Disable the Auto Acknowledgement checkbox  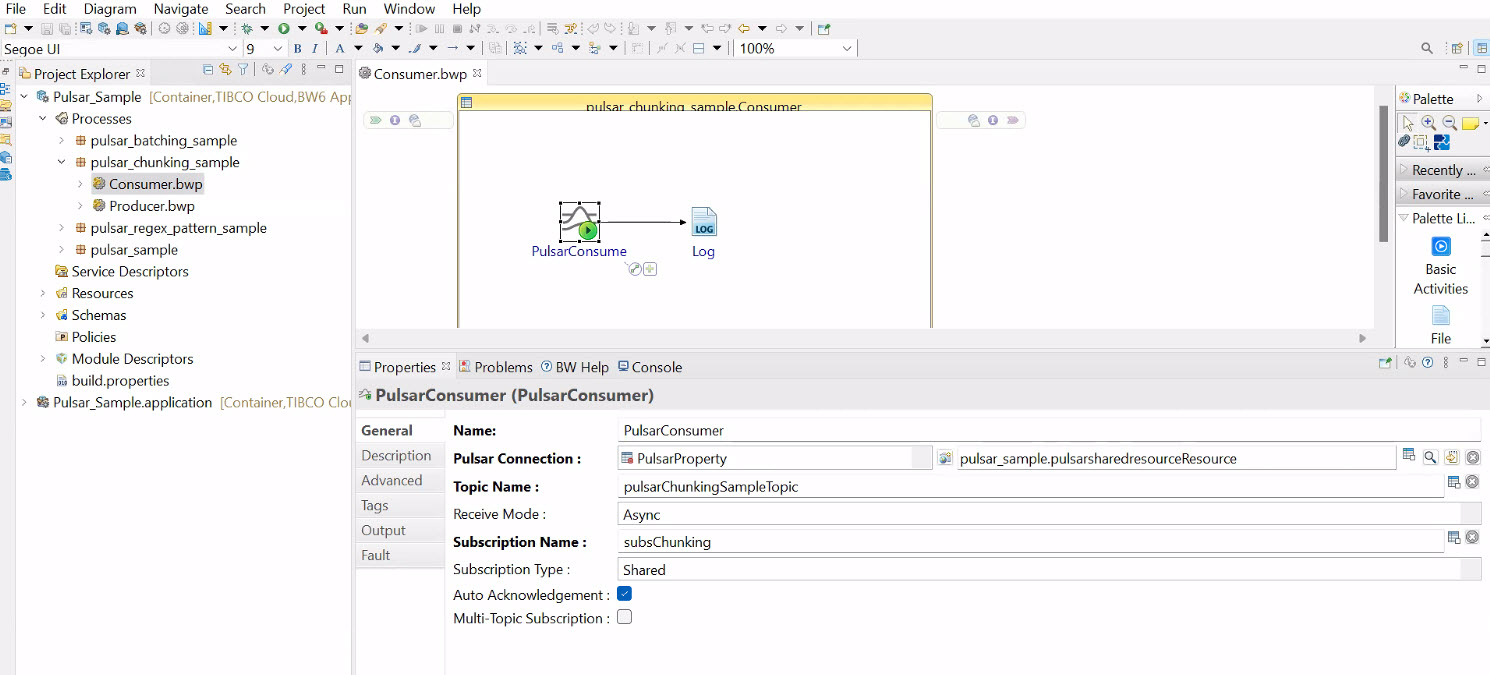625,594
